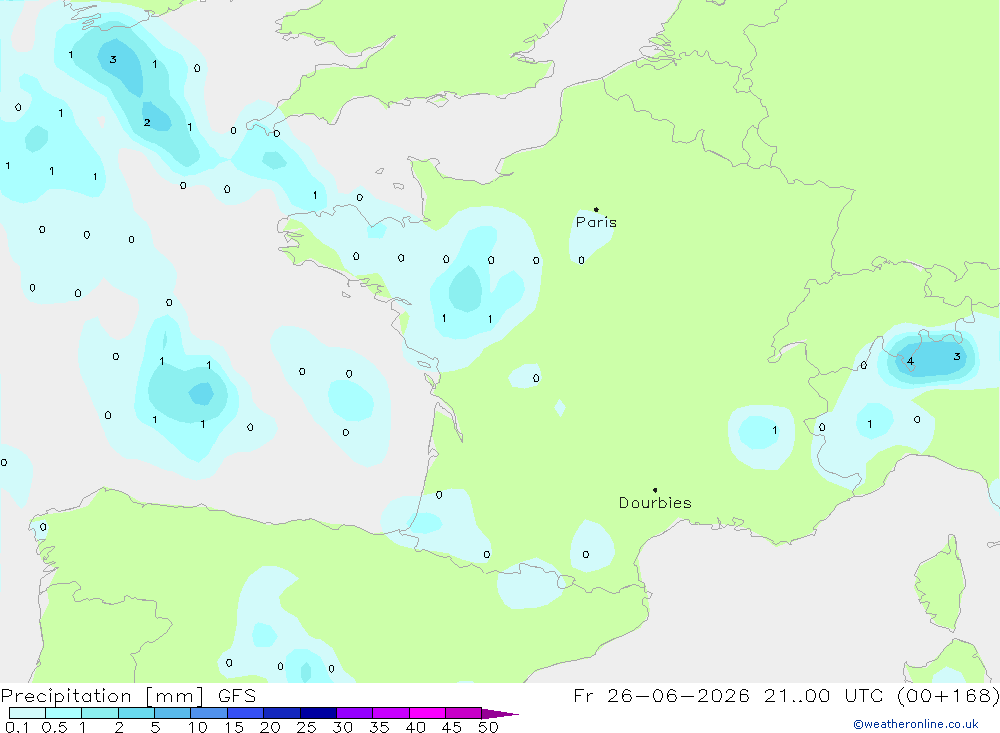Pick the 45–50 mm dark magenta legend swatch
This screenshot has height=733, width=1000.
[x=464, y=713]
